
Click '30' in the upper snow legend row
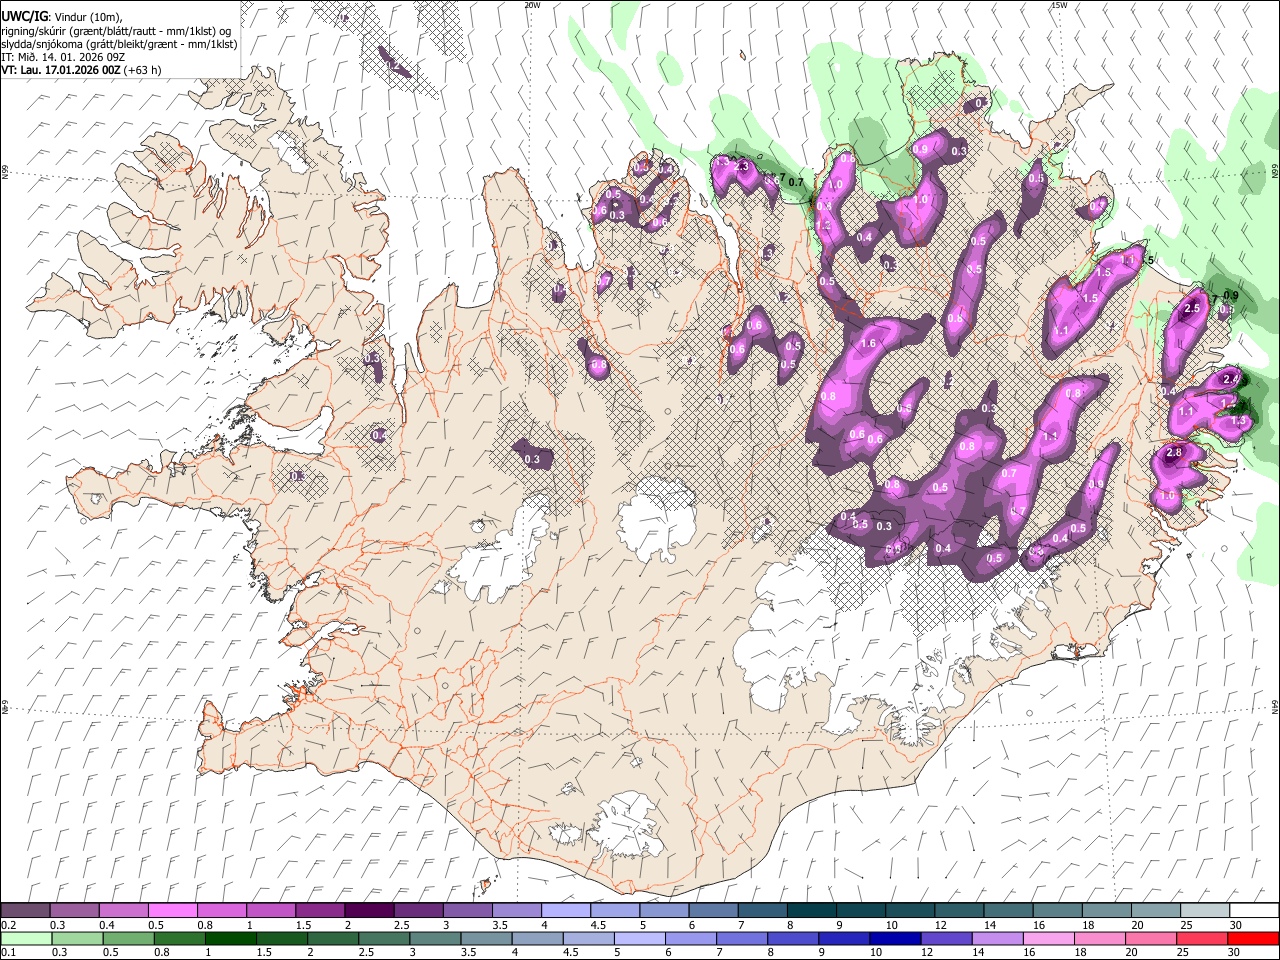tap(1235, 926)
